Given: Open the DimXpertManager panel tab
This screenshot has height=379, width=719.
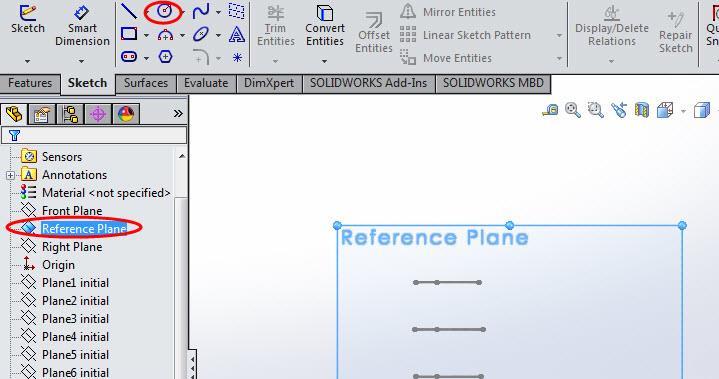Looking at the screenshot, I should point(98,114).
